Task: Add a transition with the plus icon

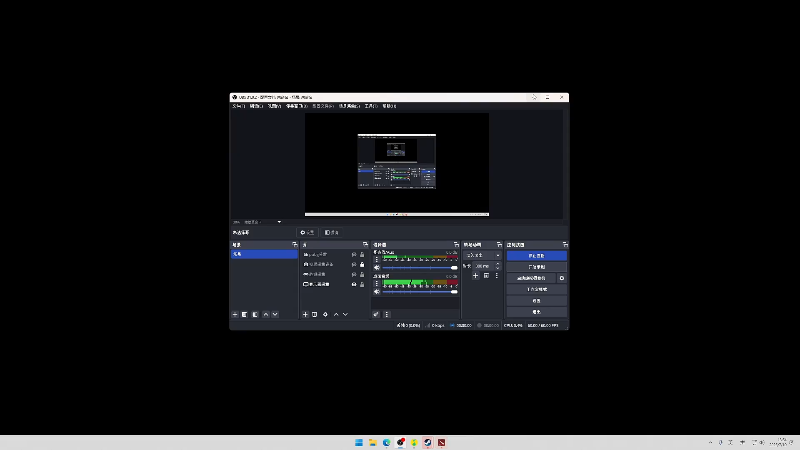Action: (476, 276)
